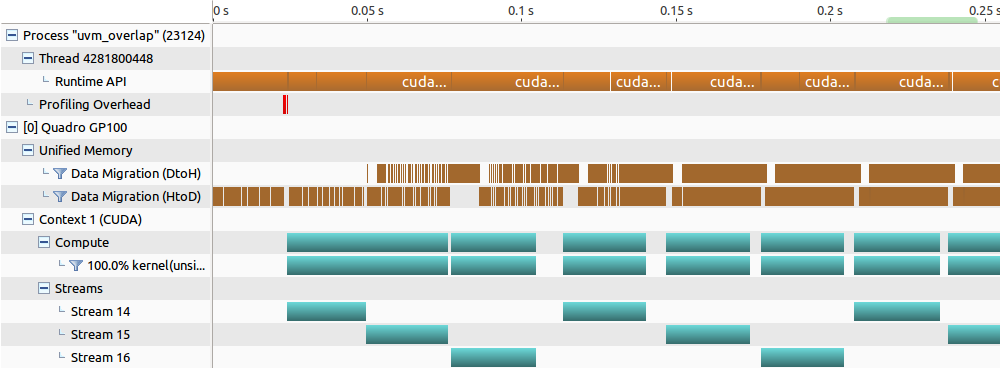Viewport: 1000px width, 368px height.
Task: Collapse the Streams group
Action: 43,288
